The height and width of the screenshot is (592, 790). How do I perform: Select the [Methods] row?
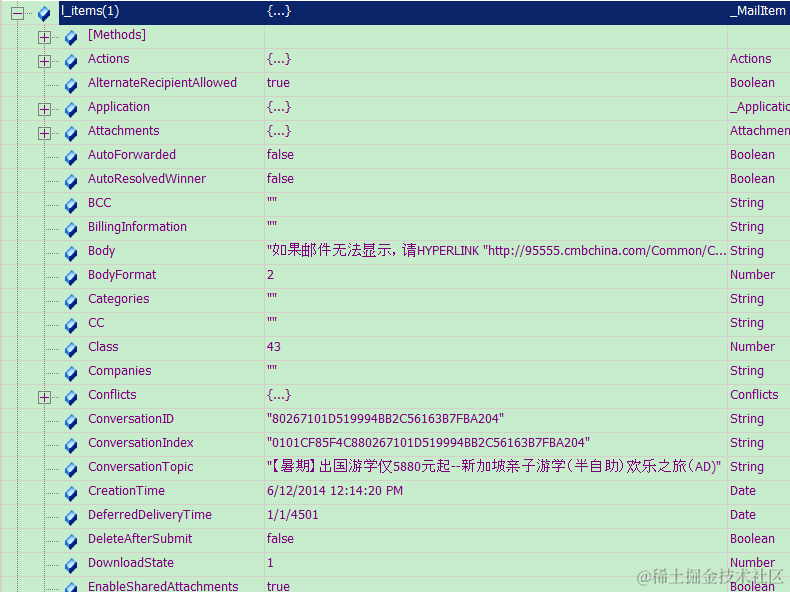(x=117, y=35)
